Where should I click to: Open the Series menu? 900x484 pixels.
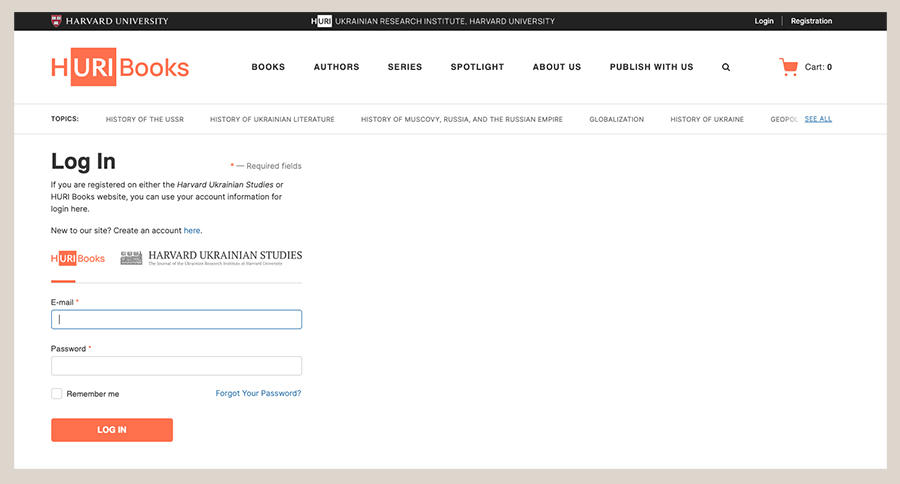tap(405, 67)
